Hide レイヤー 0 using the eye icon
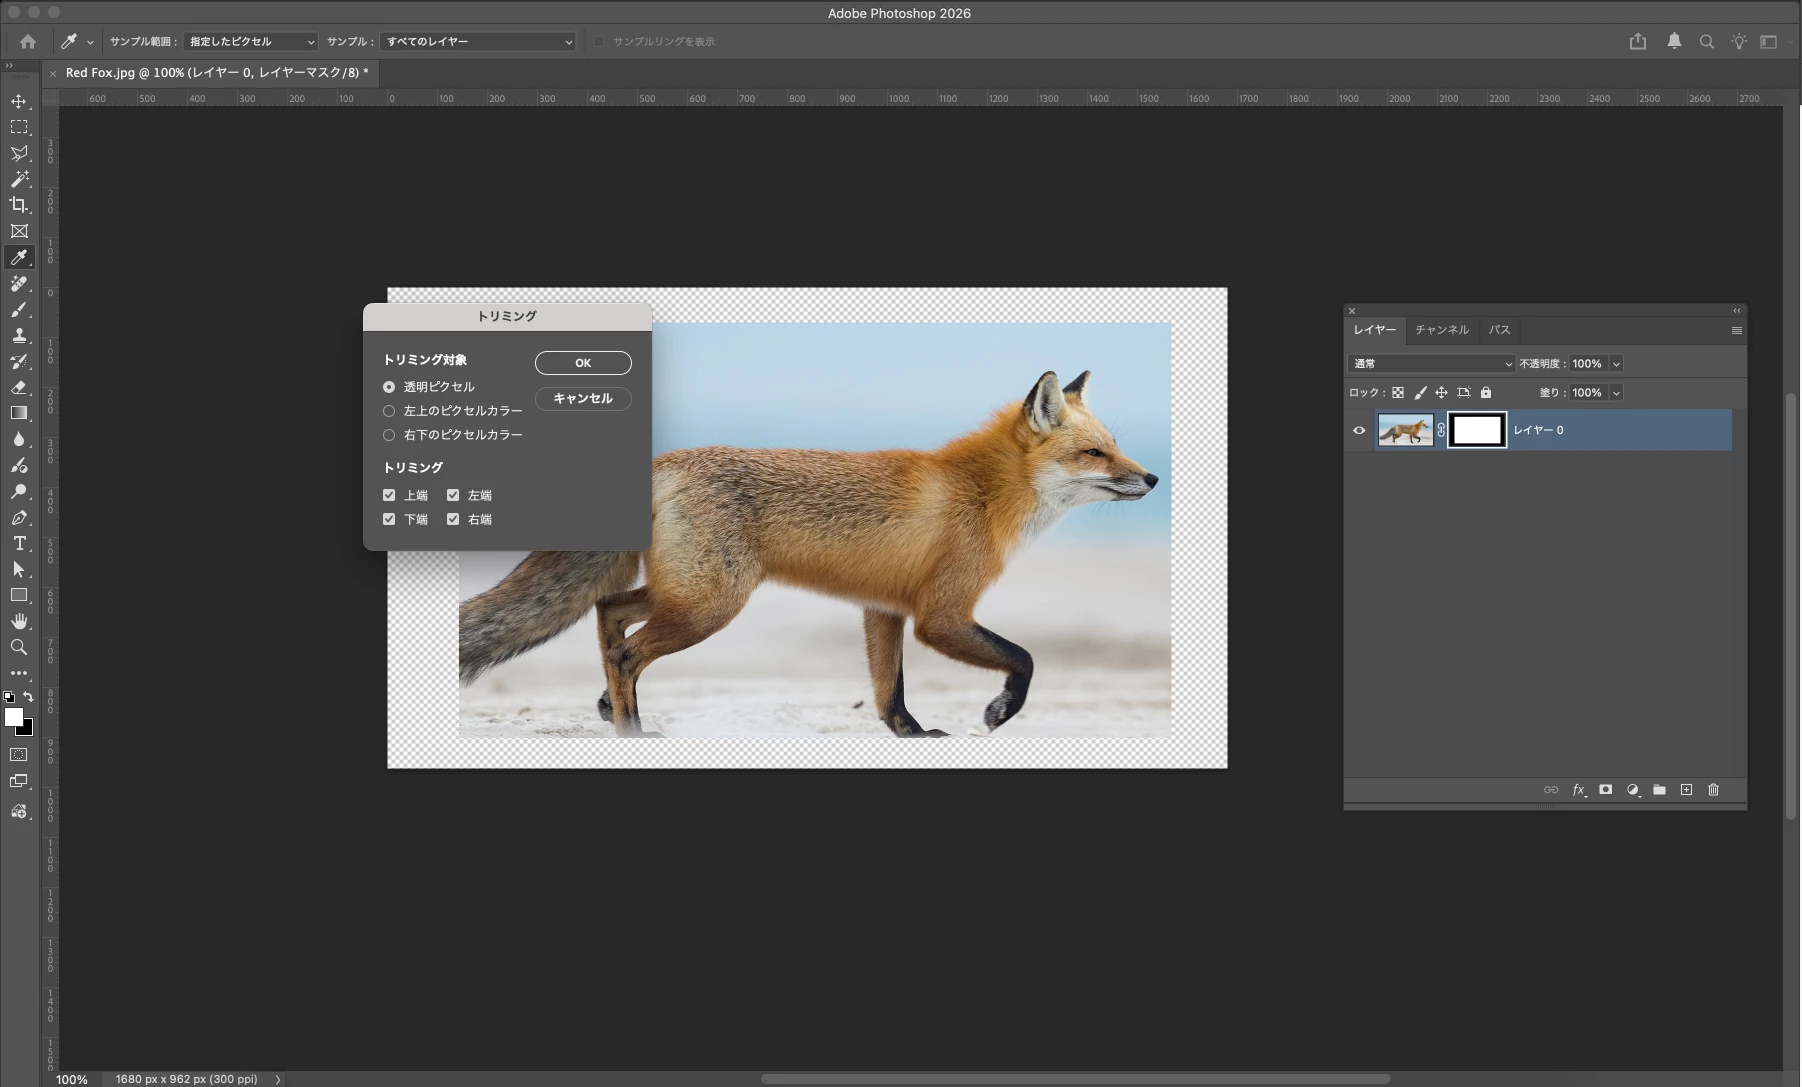Viewport: 1802px width, 1087px height. point(1359,431)
